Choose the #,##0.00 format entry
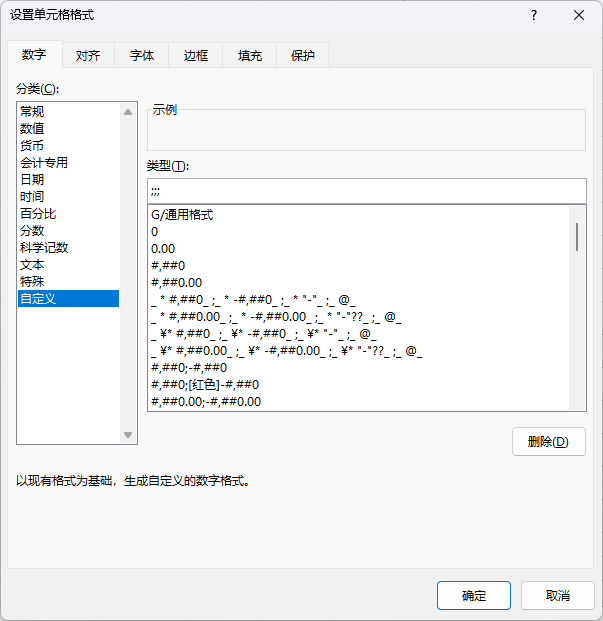Image resolution: width=603 pixels, height=621 pixels. tap(176, 283)
